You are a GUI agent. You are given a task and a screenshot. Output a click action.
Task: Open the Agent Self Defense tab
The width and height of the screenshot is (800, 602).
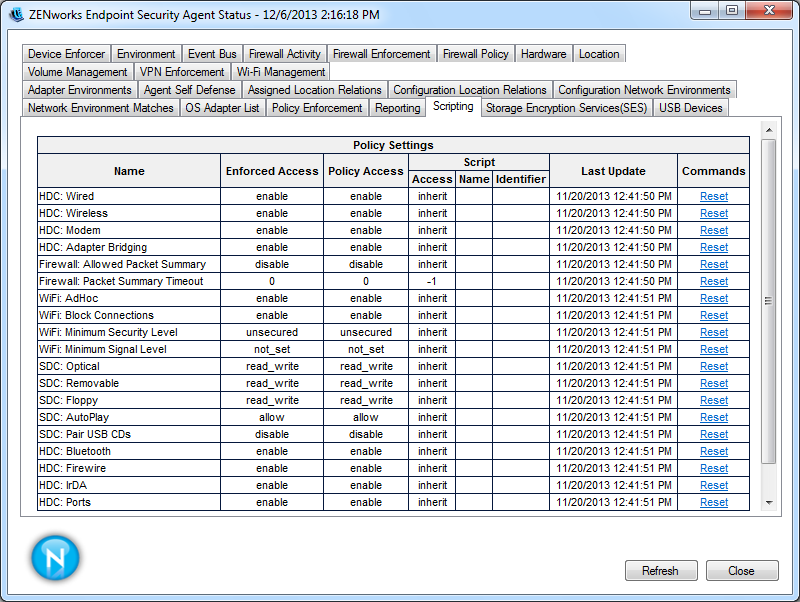coord(189,90)
